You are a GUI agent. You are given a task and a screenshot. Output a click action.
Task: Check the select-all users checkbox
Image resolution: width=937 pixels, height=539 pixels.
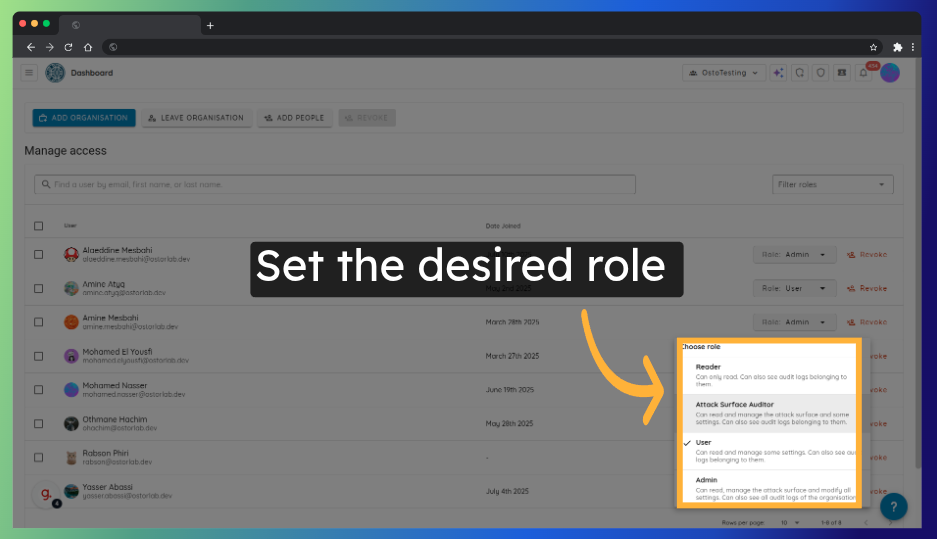(39, 226)
